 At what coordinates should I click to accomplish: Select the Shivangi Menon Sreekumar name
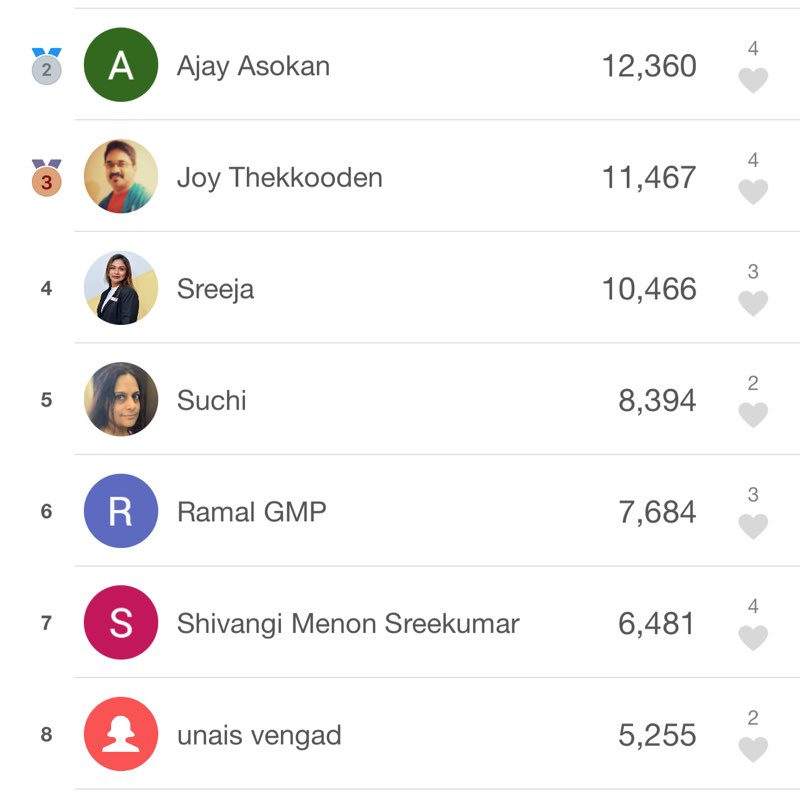click(348, 624)
